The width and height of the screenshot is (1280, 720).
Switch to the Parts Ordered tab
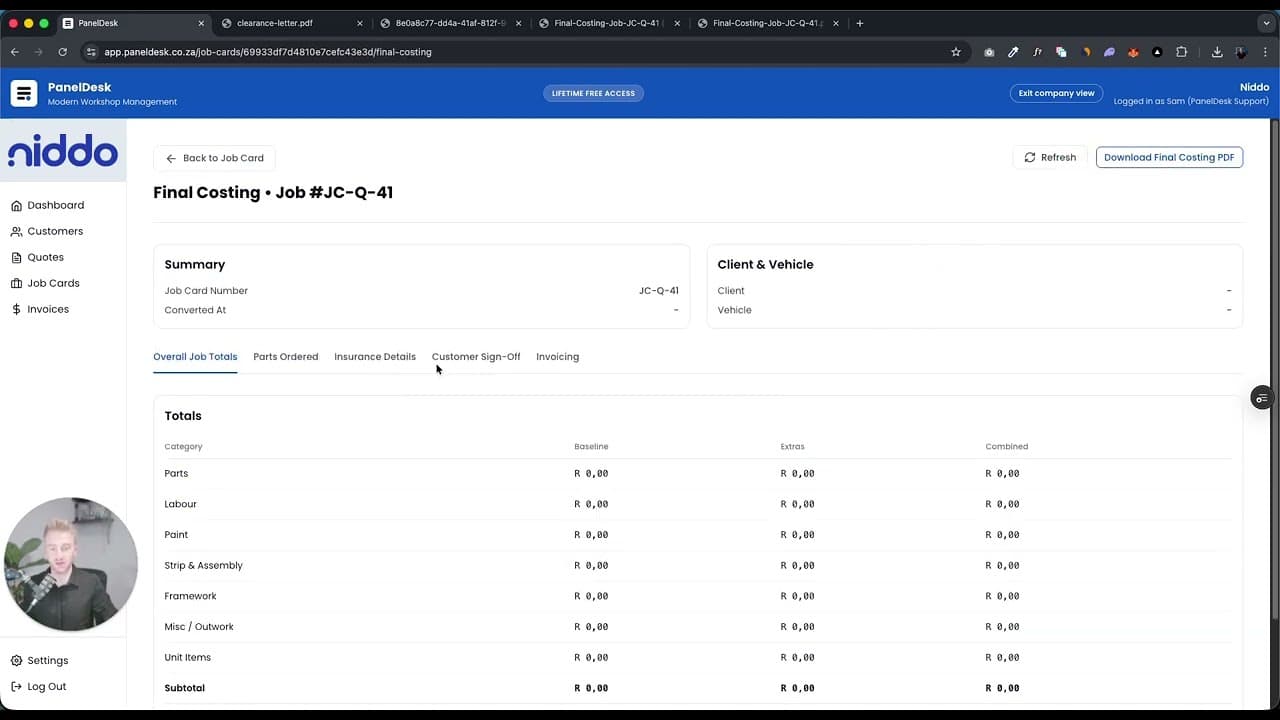pos(285,356)
